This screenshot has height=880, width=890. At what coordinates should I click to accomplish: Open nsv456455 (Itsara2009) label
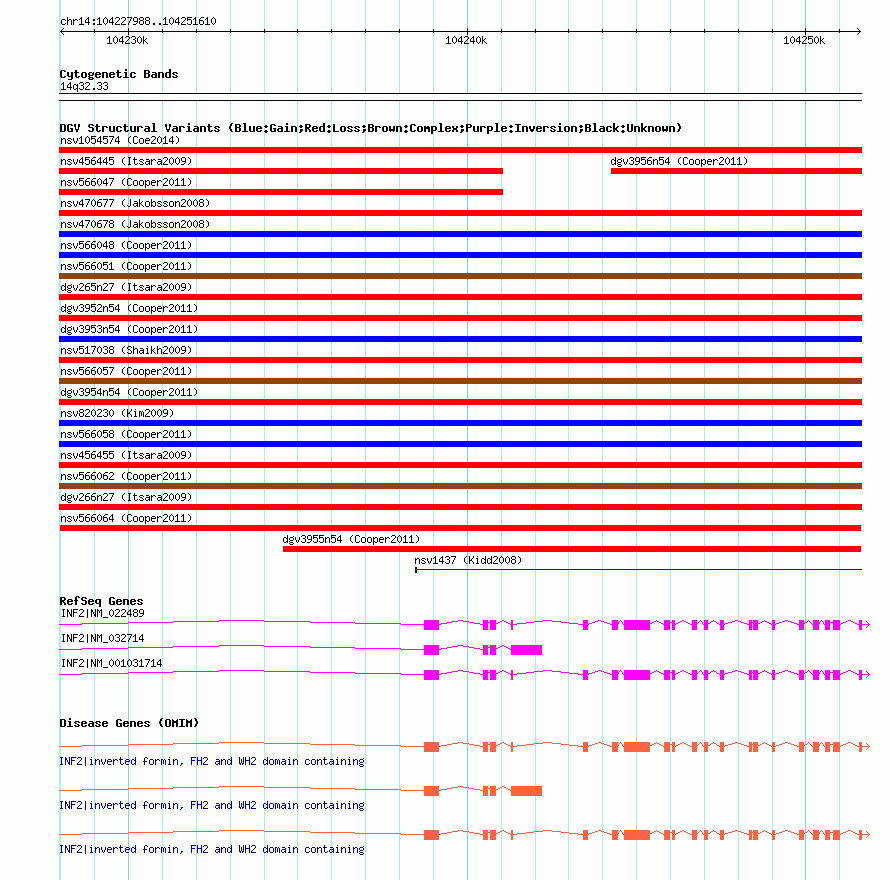coord(126,455)
